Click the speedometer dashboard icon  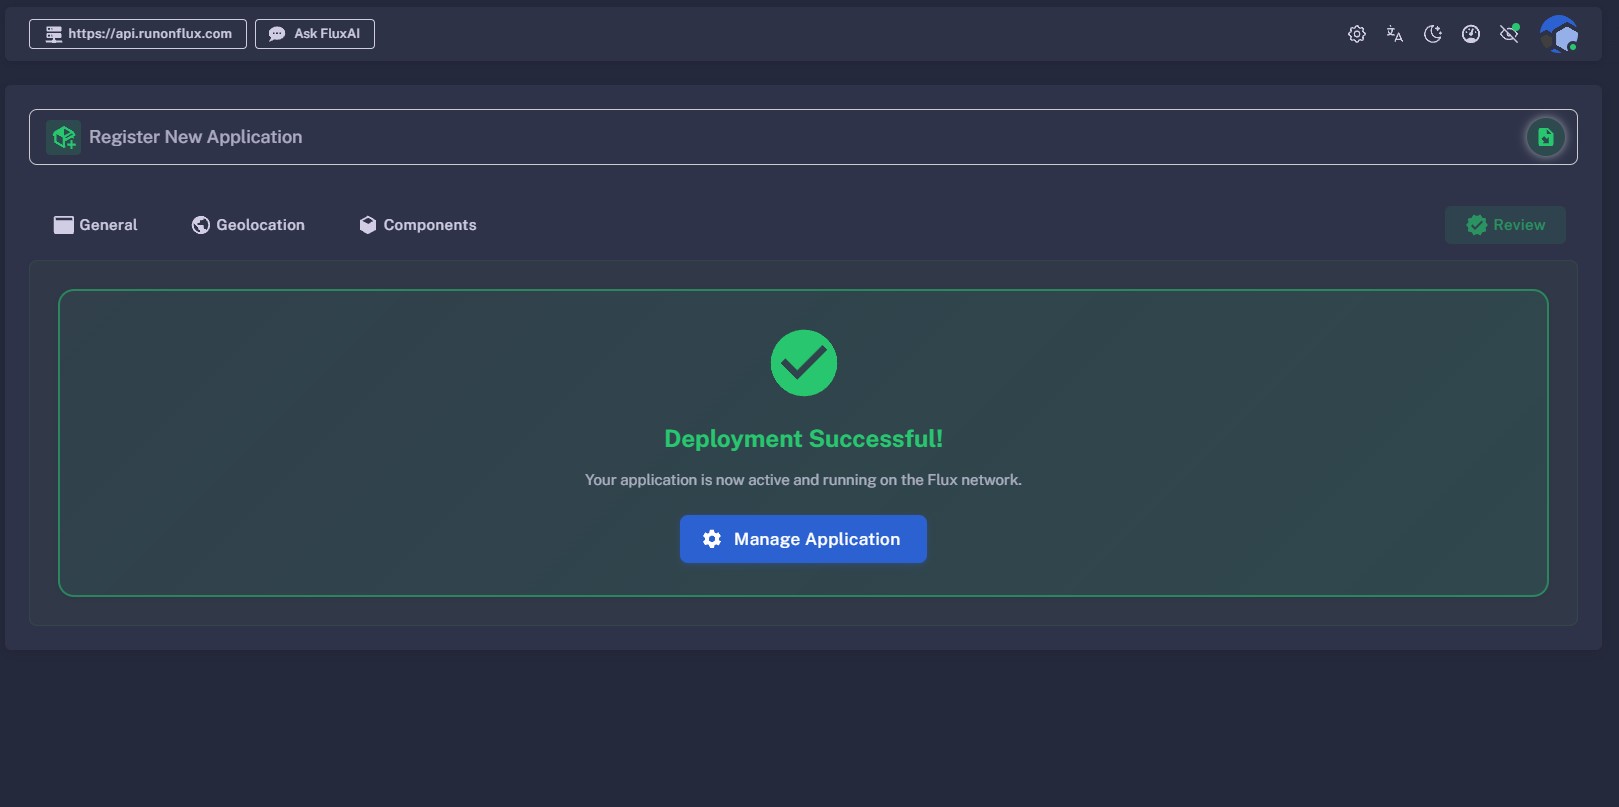coord(1470,34)
